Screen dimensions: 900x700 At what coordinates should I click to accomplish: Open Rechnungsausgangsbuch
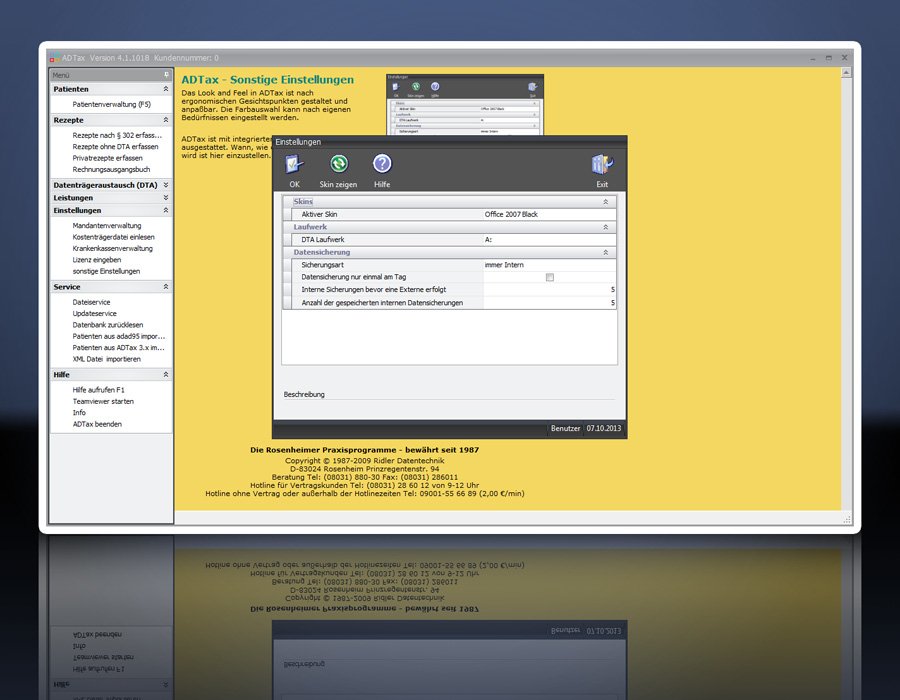[x=111, y=170]
